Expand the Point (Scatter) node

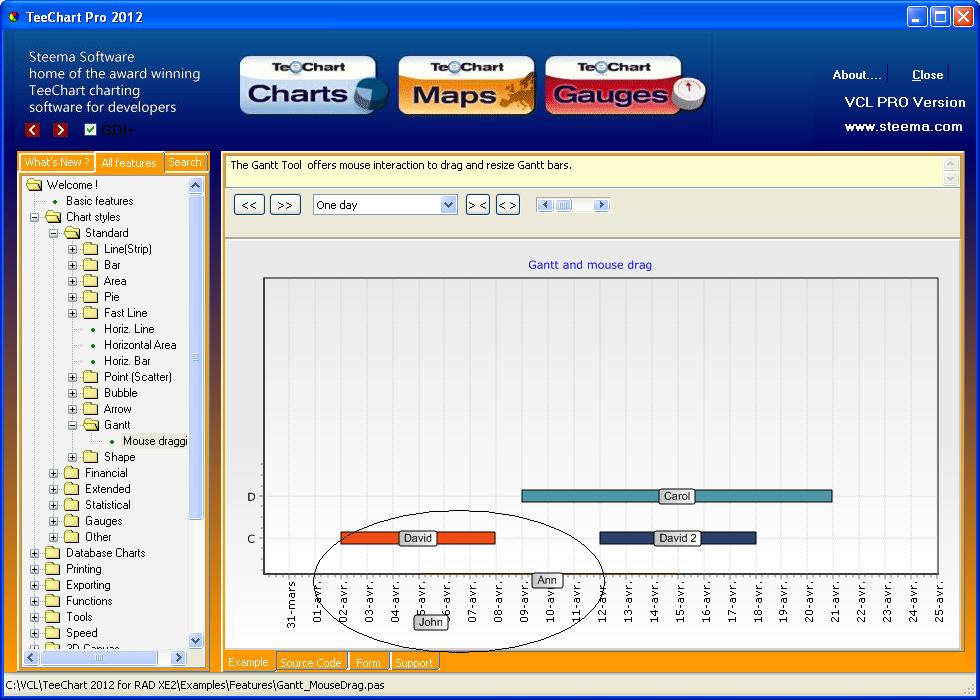72,377
